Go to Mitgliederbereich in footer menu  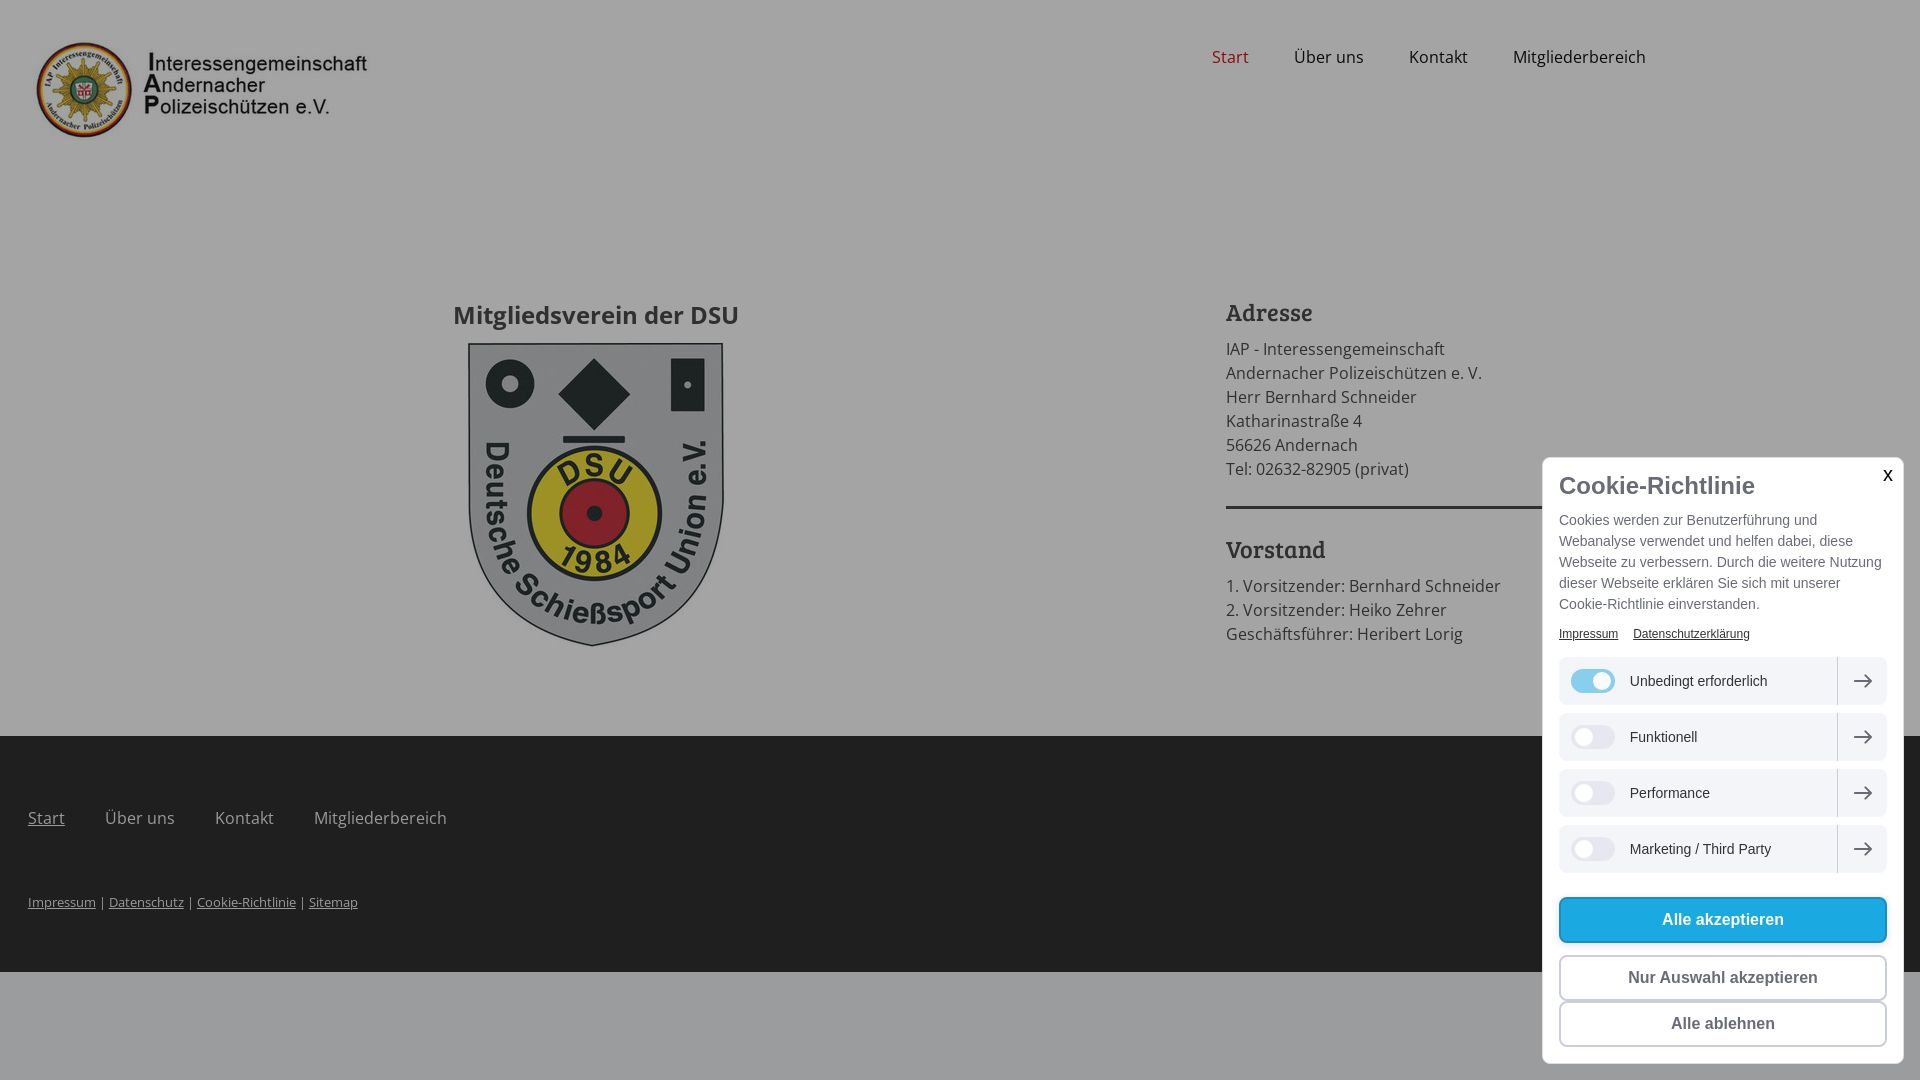point(380,818)
